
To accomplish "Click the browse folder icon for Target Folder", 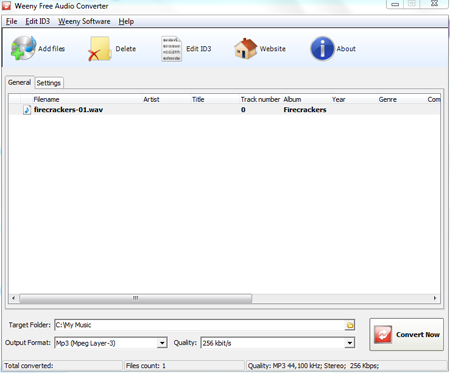I will [350, 325].
